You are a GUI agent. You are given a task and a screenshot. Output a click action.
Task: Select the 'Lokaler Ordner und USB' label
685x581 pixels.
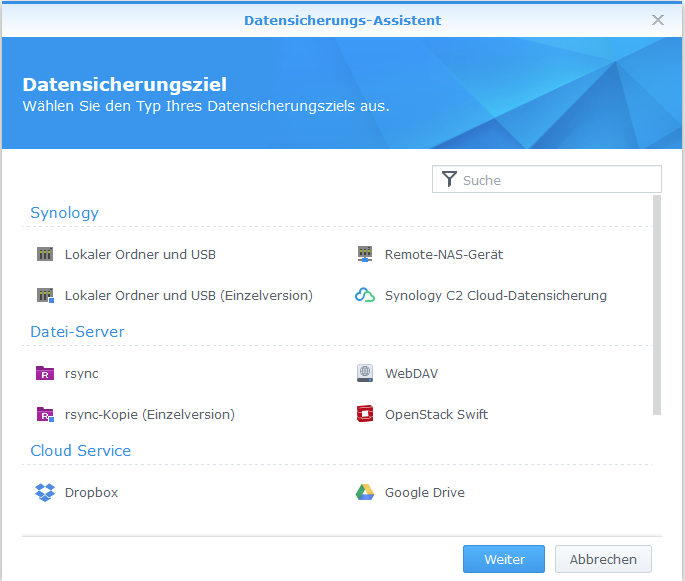[x=140, y=255]
